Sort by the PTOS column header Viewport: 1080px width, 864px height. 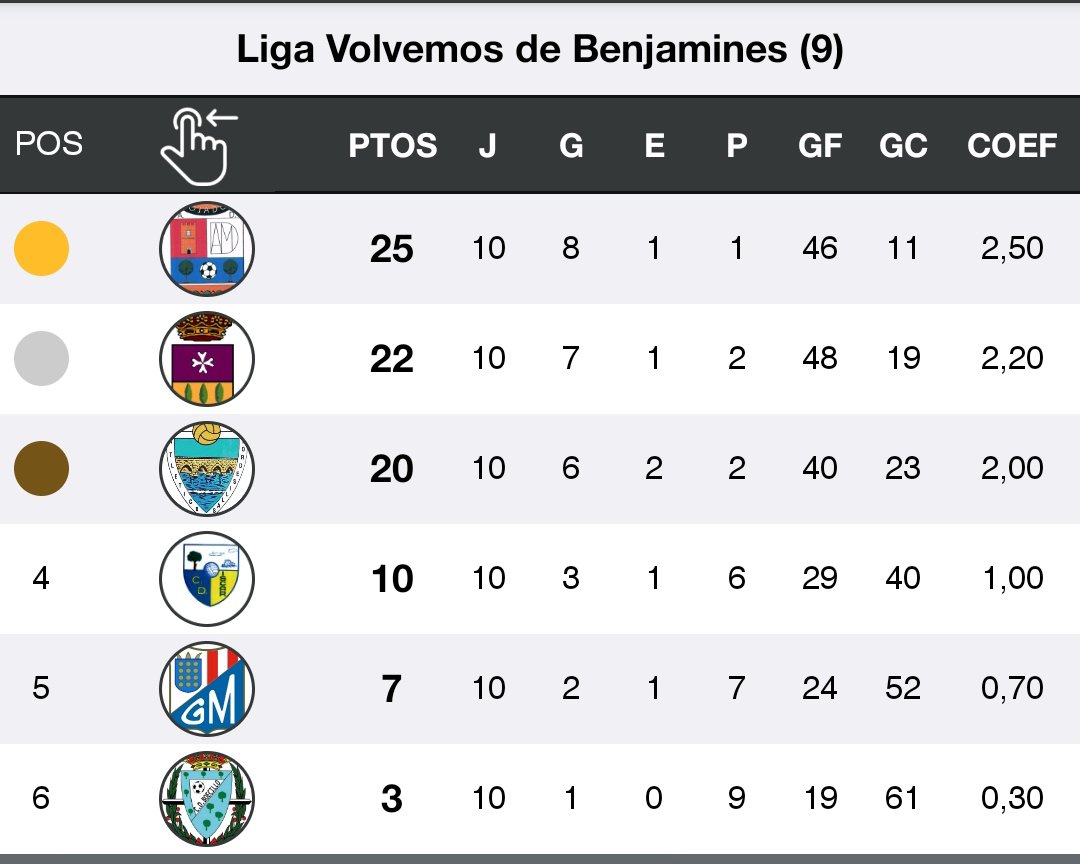pyautogui.click(x=392, y=146)
